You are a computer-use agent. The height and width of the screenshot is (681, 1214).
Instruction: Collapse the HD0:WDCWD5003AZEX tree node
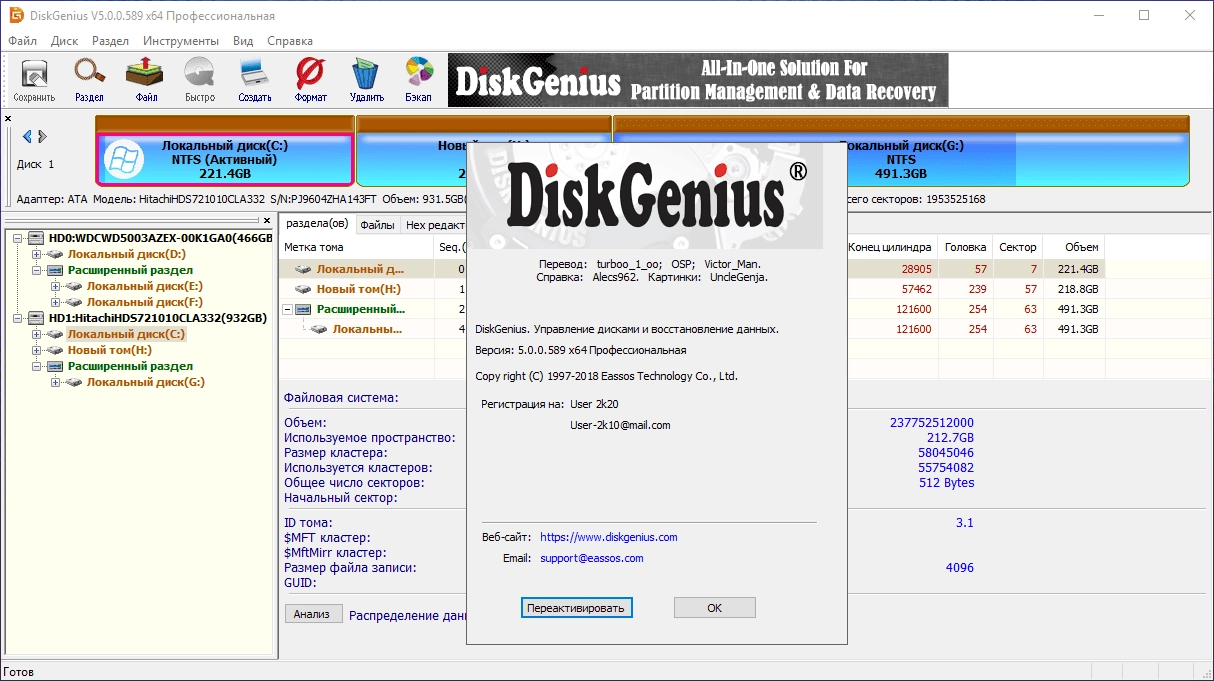coord(17,238)
